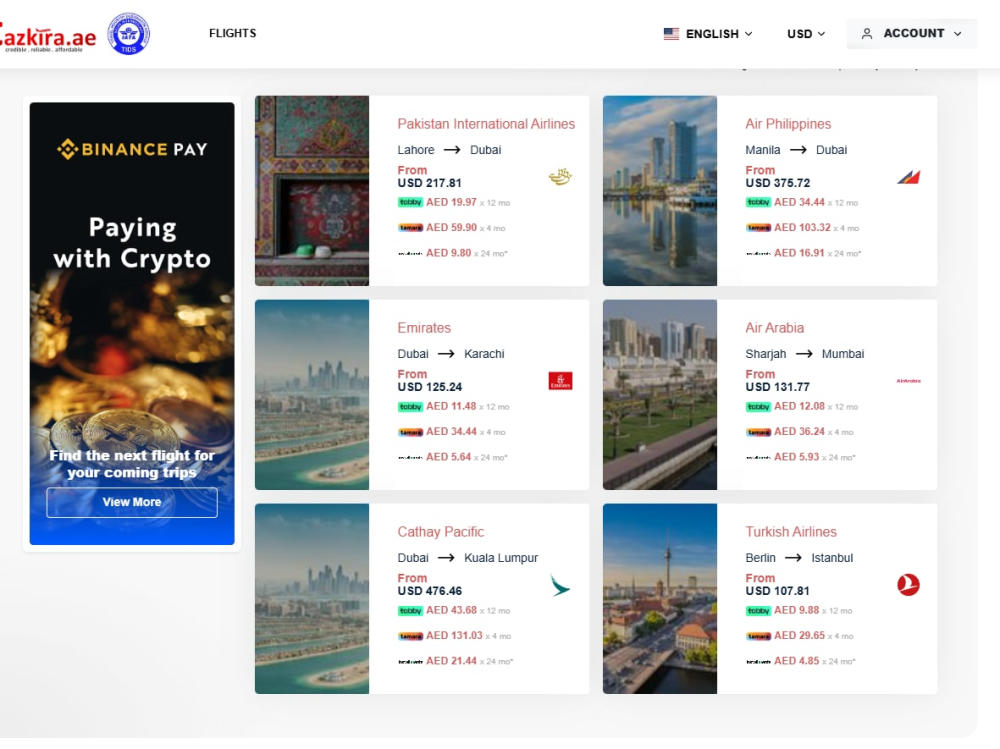Click the price USD 476.46

(x=429, y=591)
